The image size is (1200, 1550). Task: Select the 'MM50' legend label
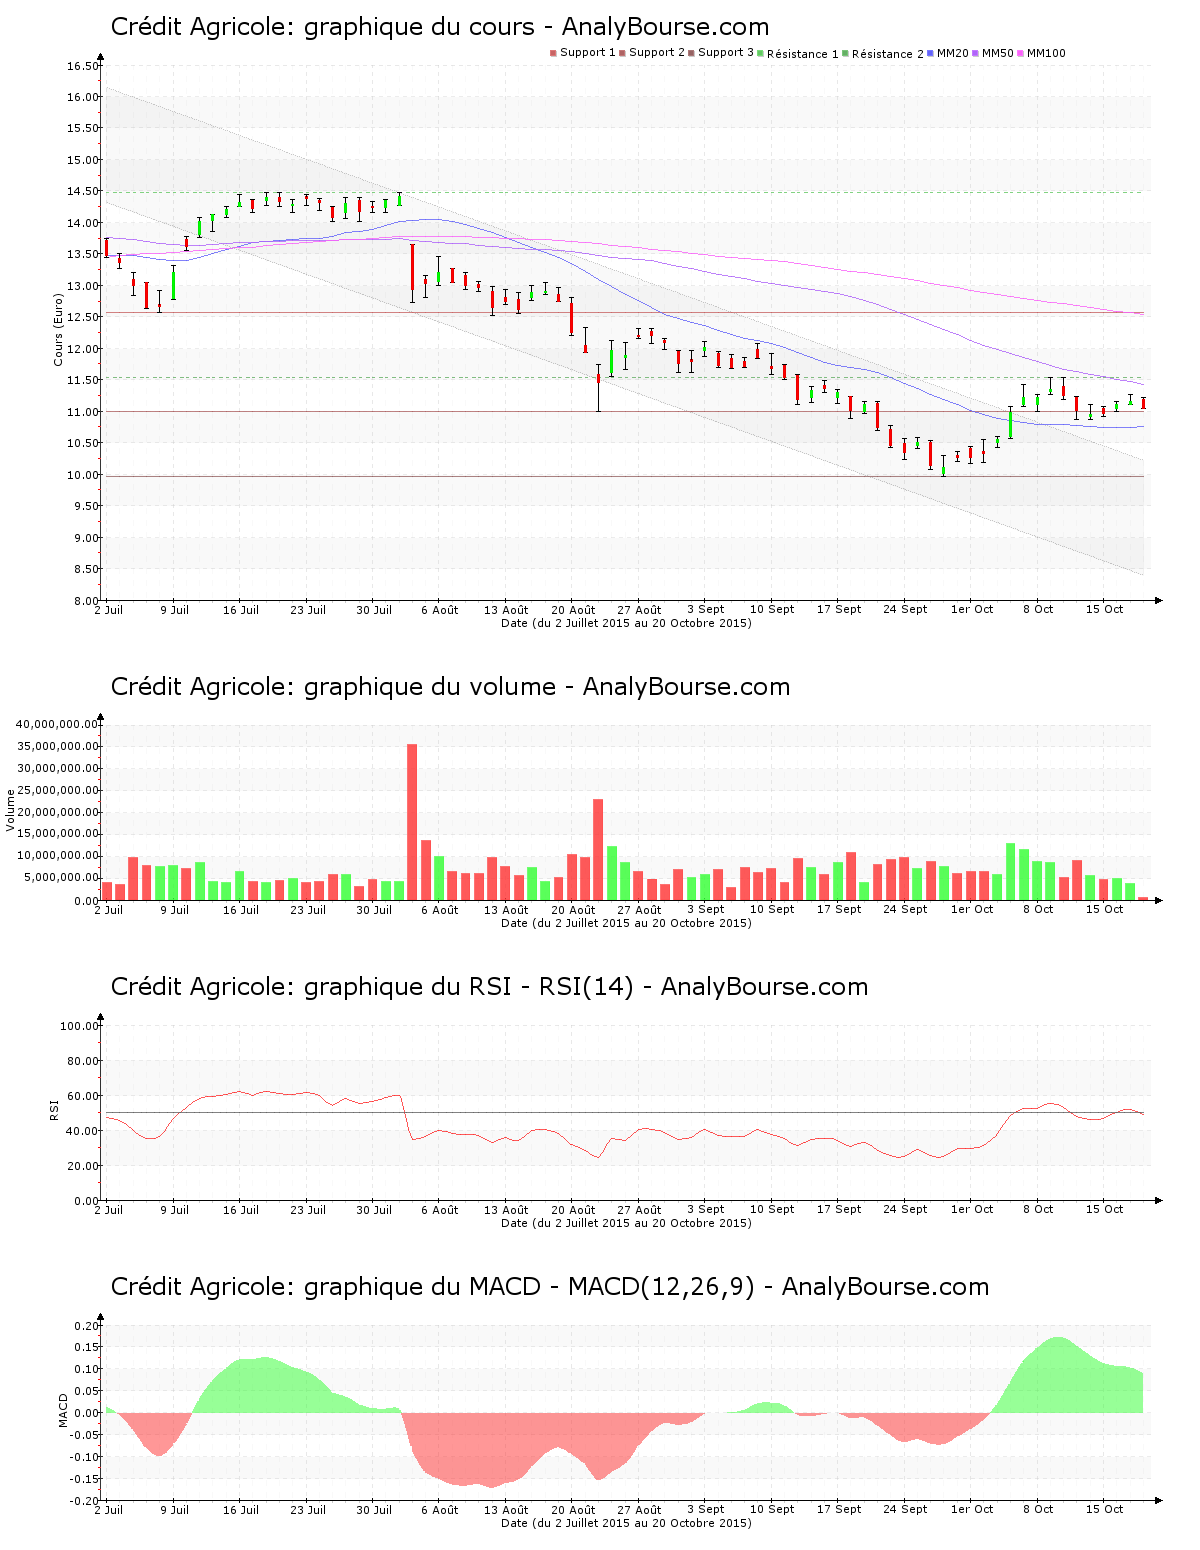998,53
